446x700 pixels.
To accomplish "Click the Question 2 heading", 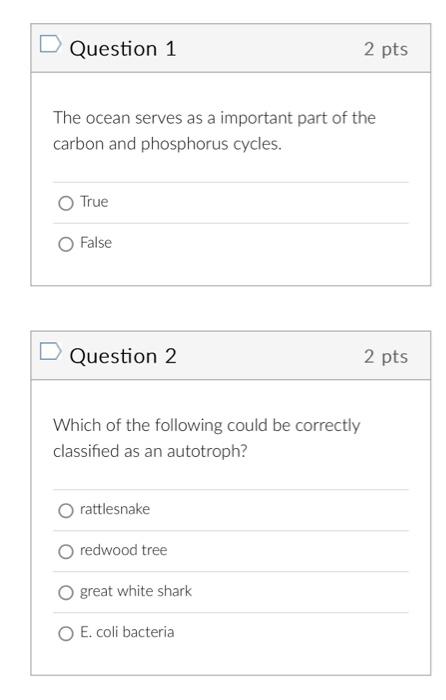I will tap(123, 356).
